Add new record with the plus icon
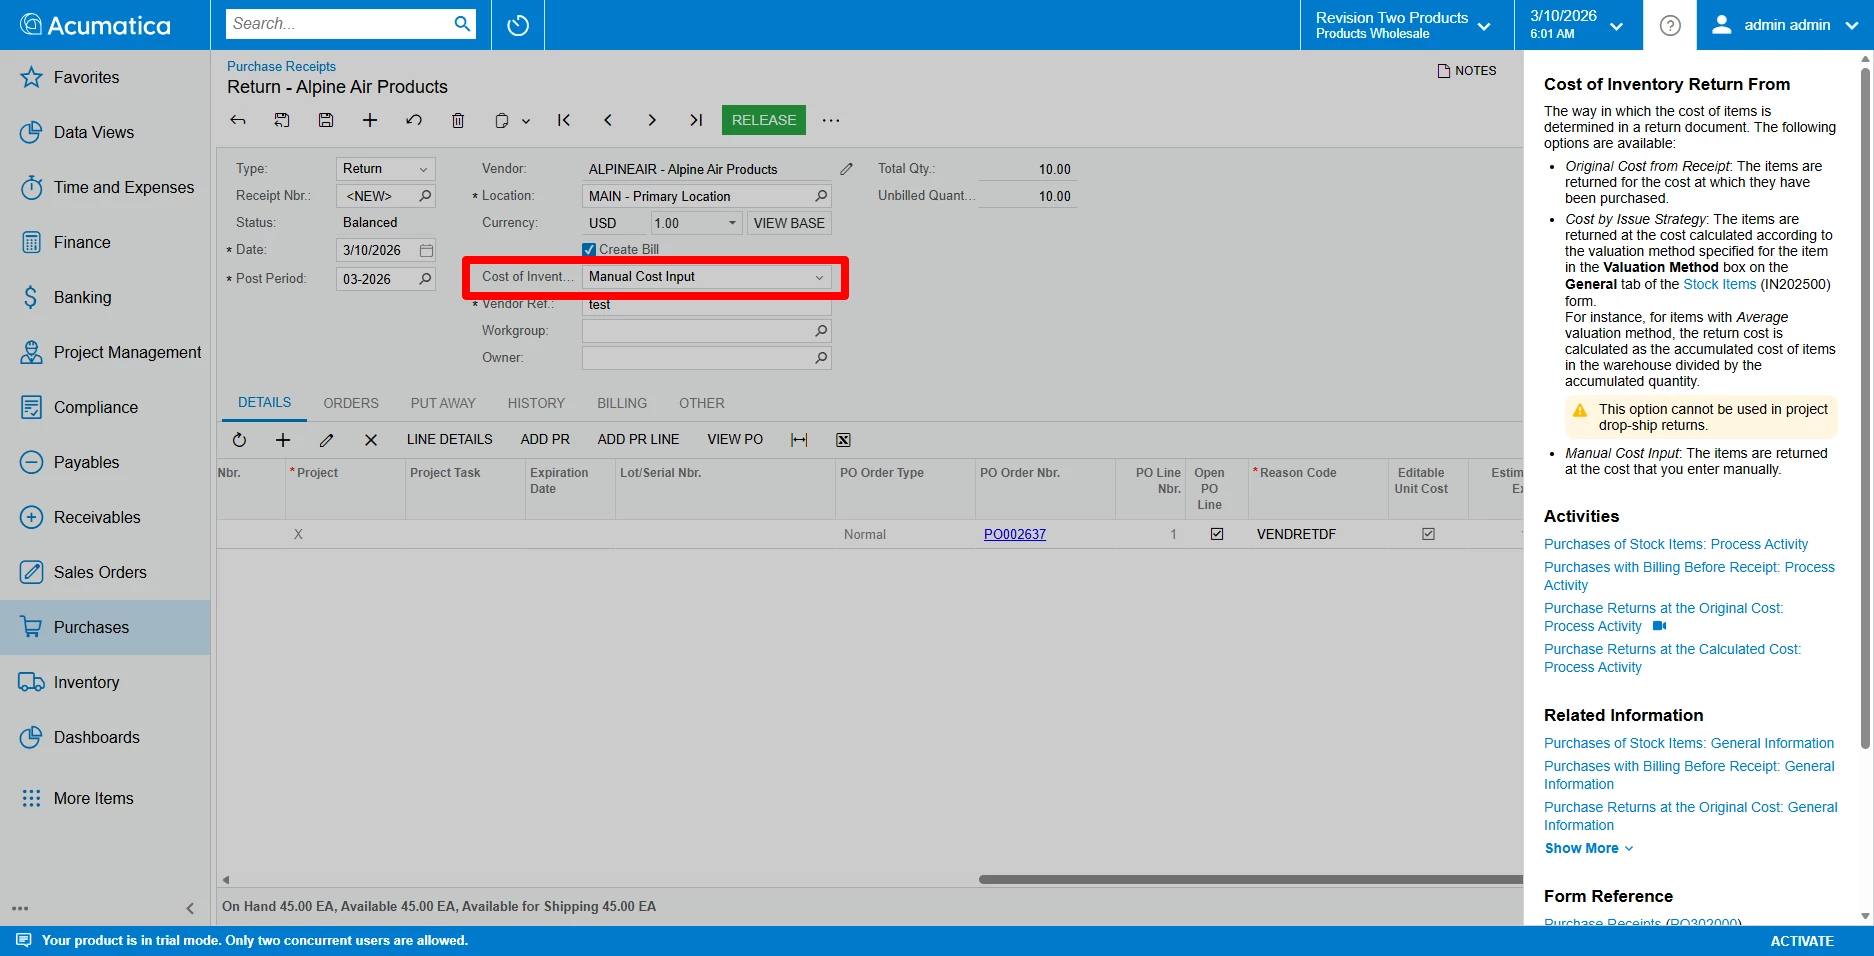The height and width of the screenshot is (956, 1874). (x=370, y=120)
